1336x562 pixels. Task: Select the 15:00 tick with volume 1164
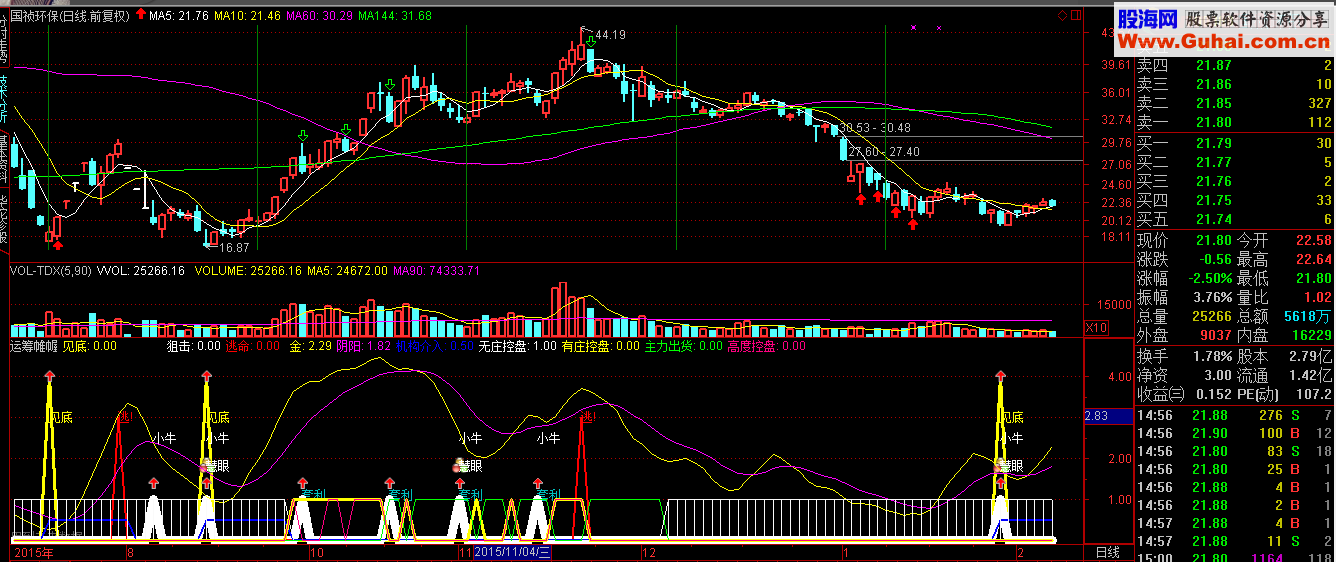pyautogui.click(x=1236, y=556)
